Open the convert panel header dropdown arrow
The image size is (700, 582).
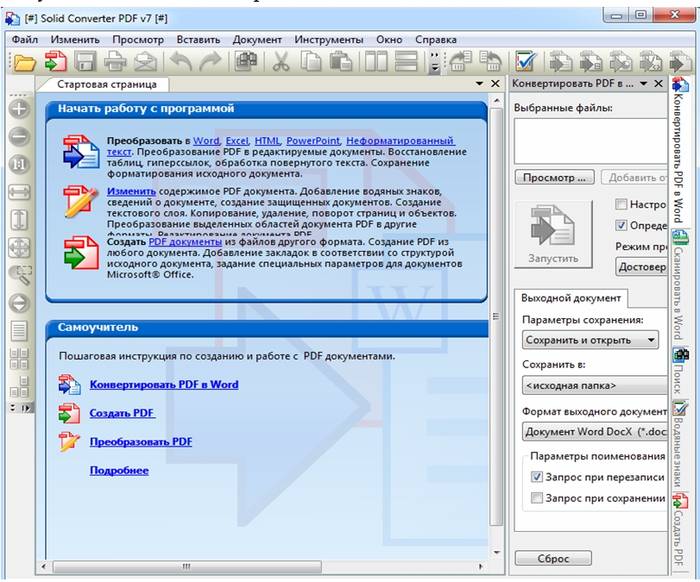click(x=644, y=83)
